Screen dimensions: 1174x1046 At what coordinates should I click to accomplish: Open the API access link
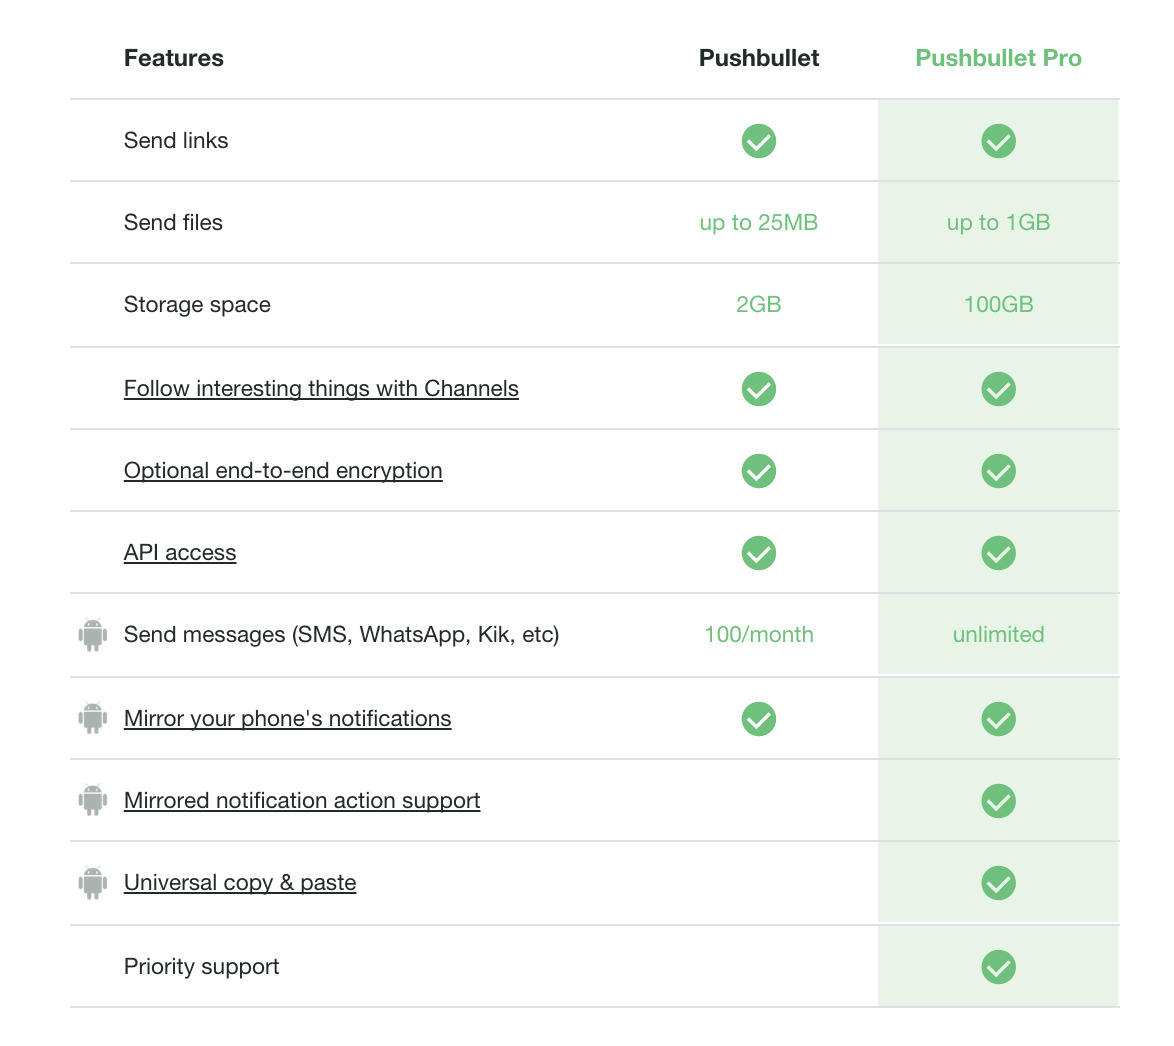coord(180,552)
